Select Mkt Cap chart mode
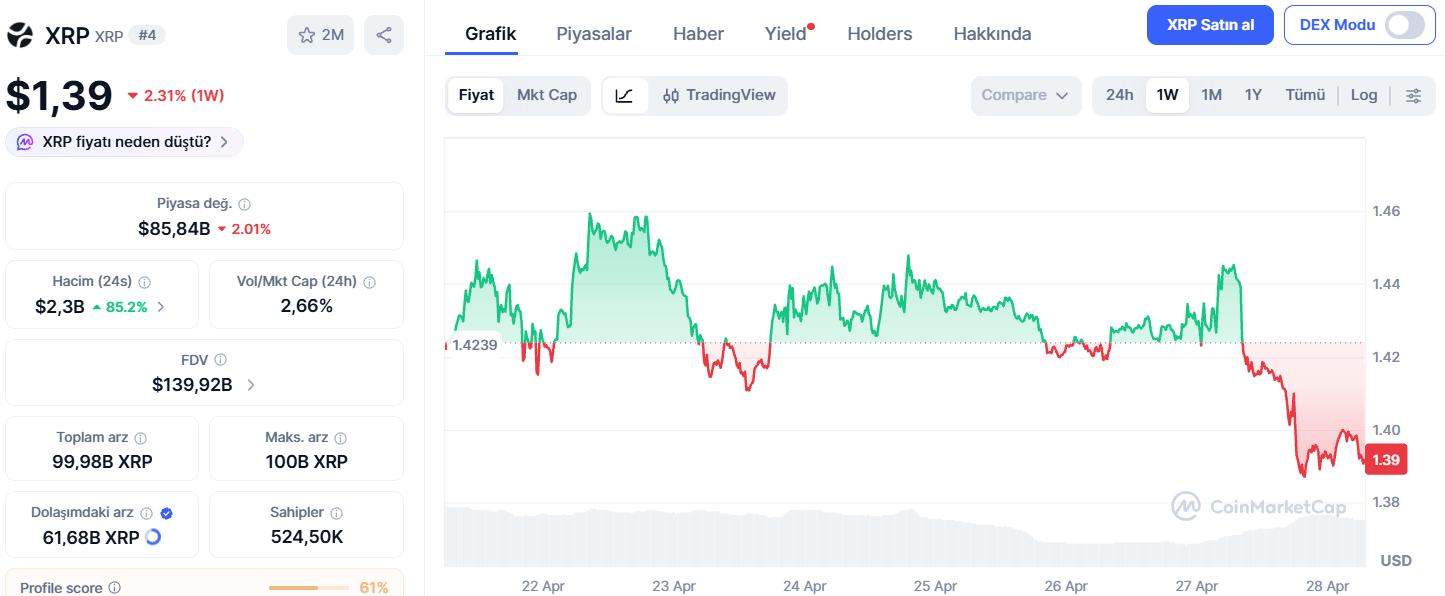The image size is (1445, 596). tap(547, 95)
